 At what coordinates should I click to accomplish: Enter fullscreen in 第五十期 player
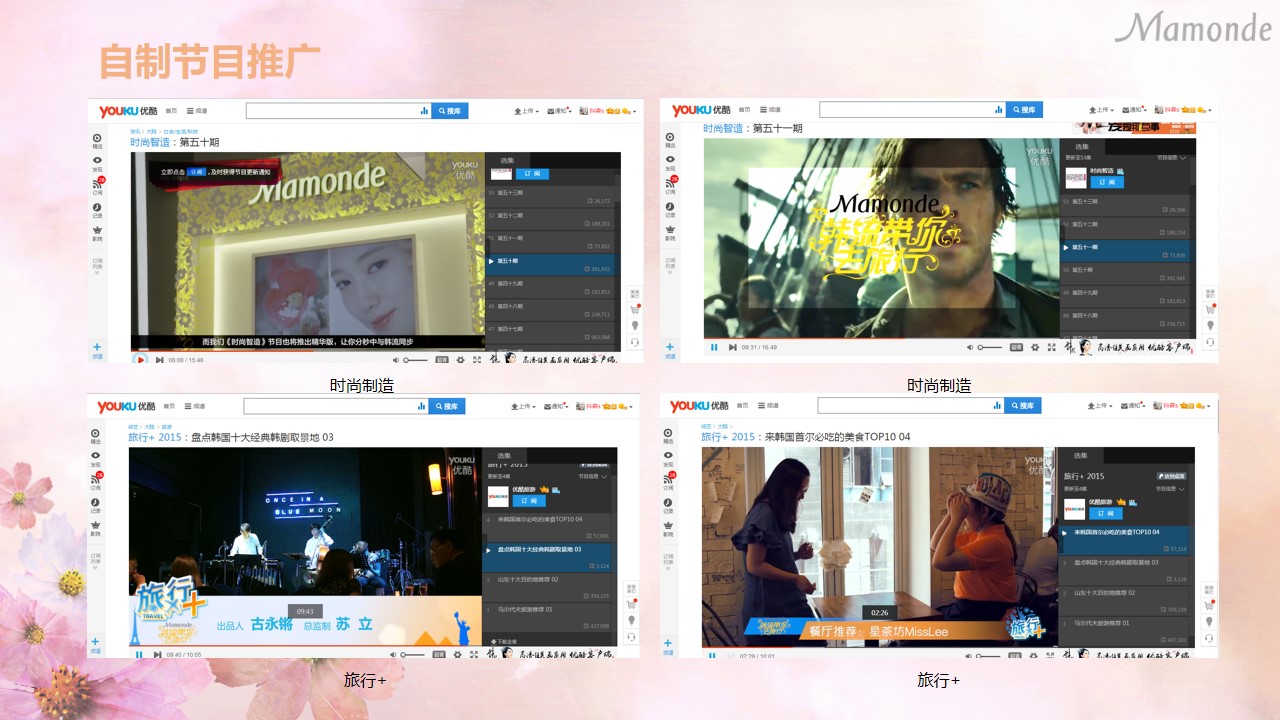point(477,359)
